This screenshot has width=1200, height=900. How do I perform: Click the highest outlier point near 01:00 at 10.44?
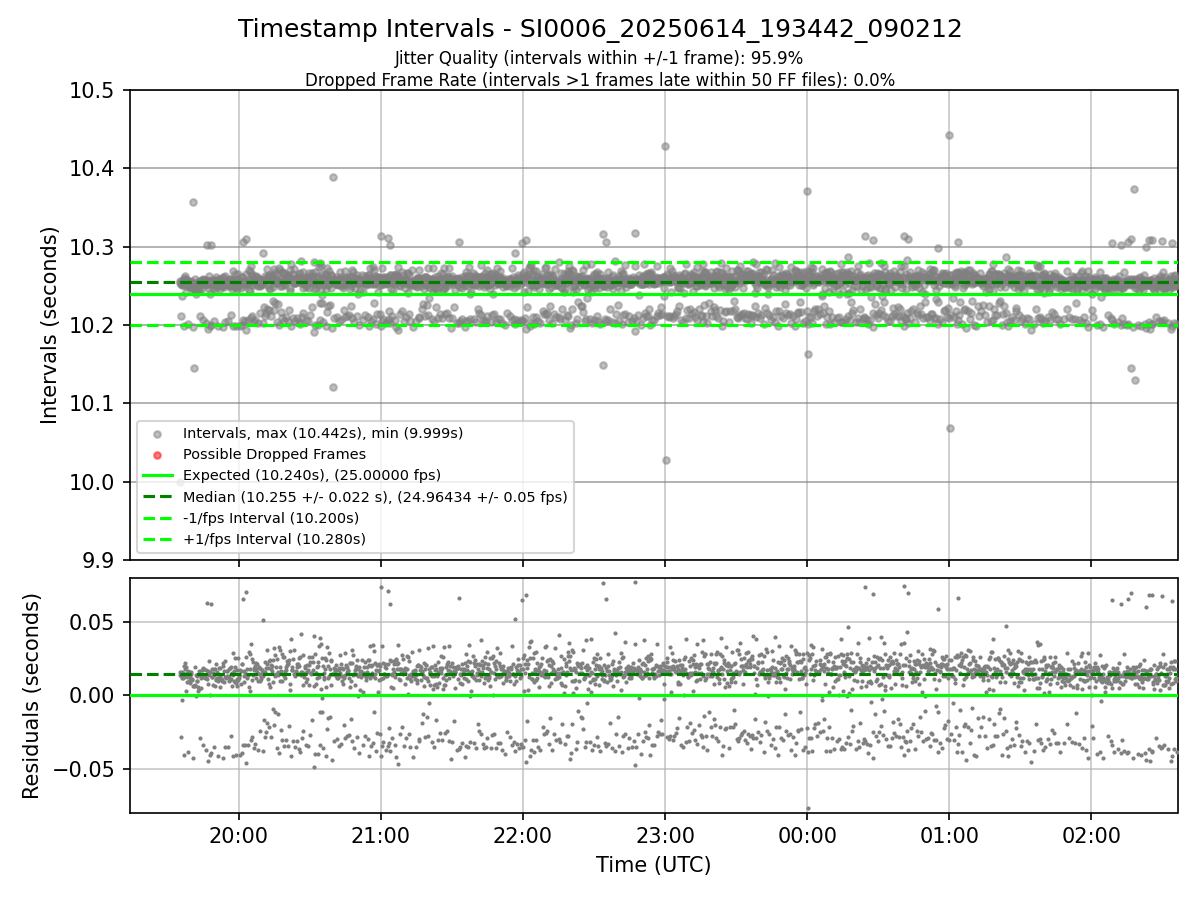949,135
